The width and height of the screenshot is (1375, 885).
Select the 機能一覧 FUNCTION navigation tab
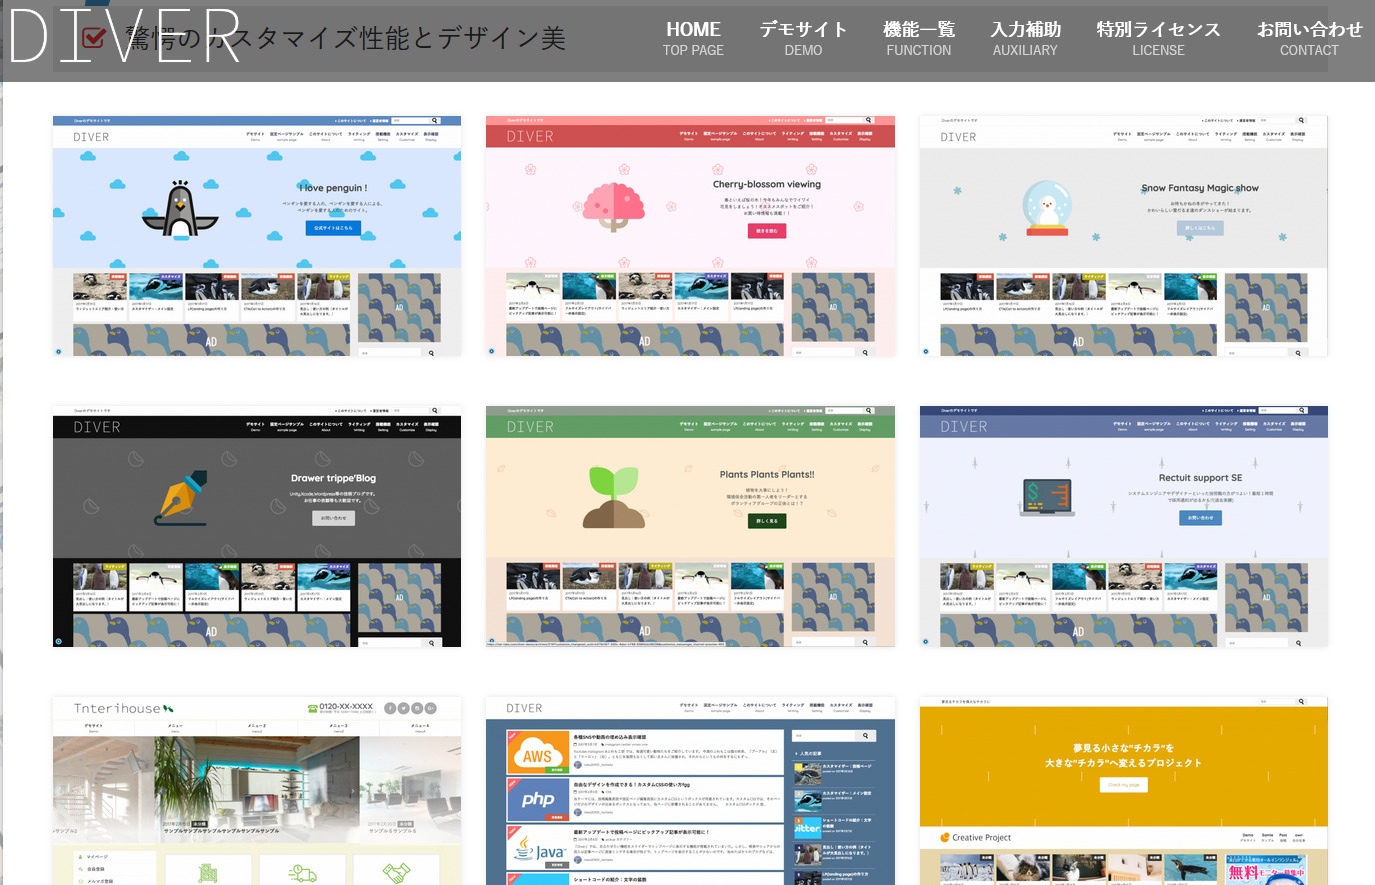pyautogui.click(x=918, y=38)
